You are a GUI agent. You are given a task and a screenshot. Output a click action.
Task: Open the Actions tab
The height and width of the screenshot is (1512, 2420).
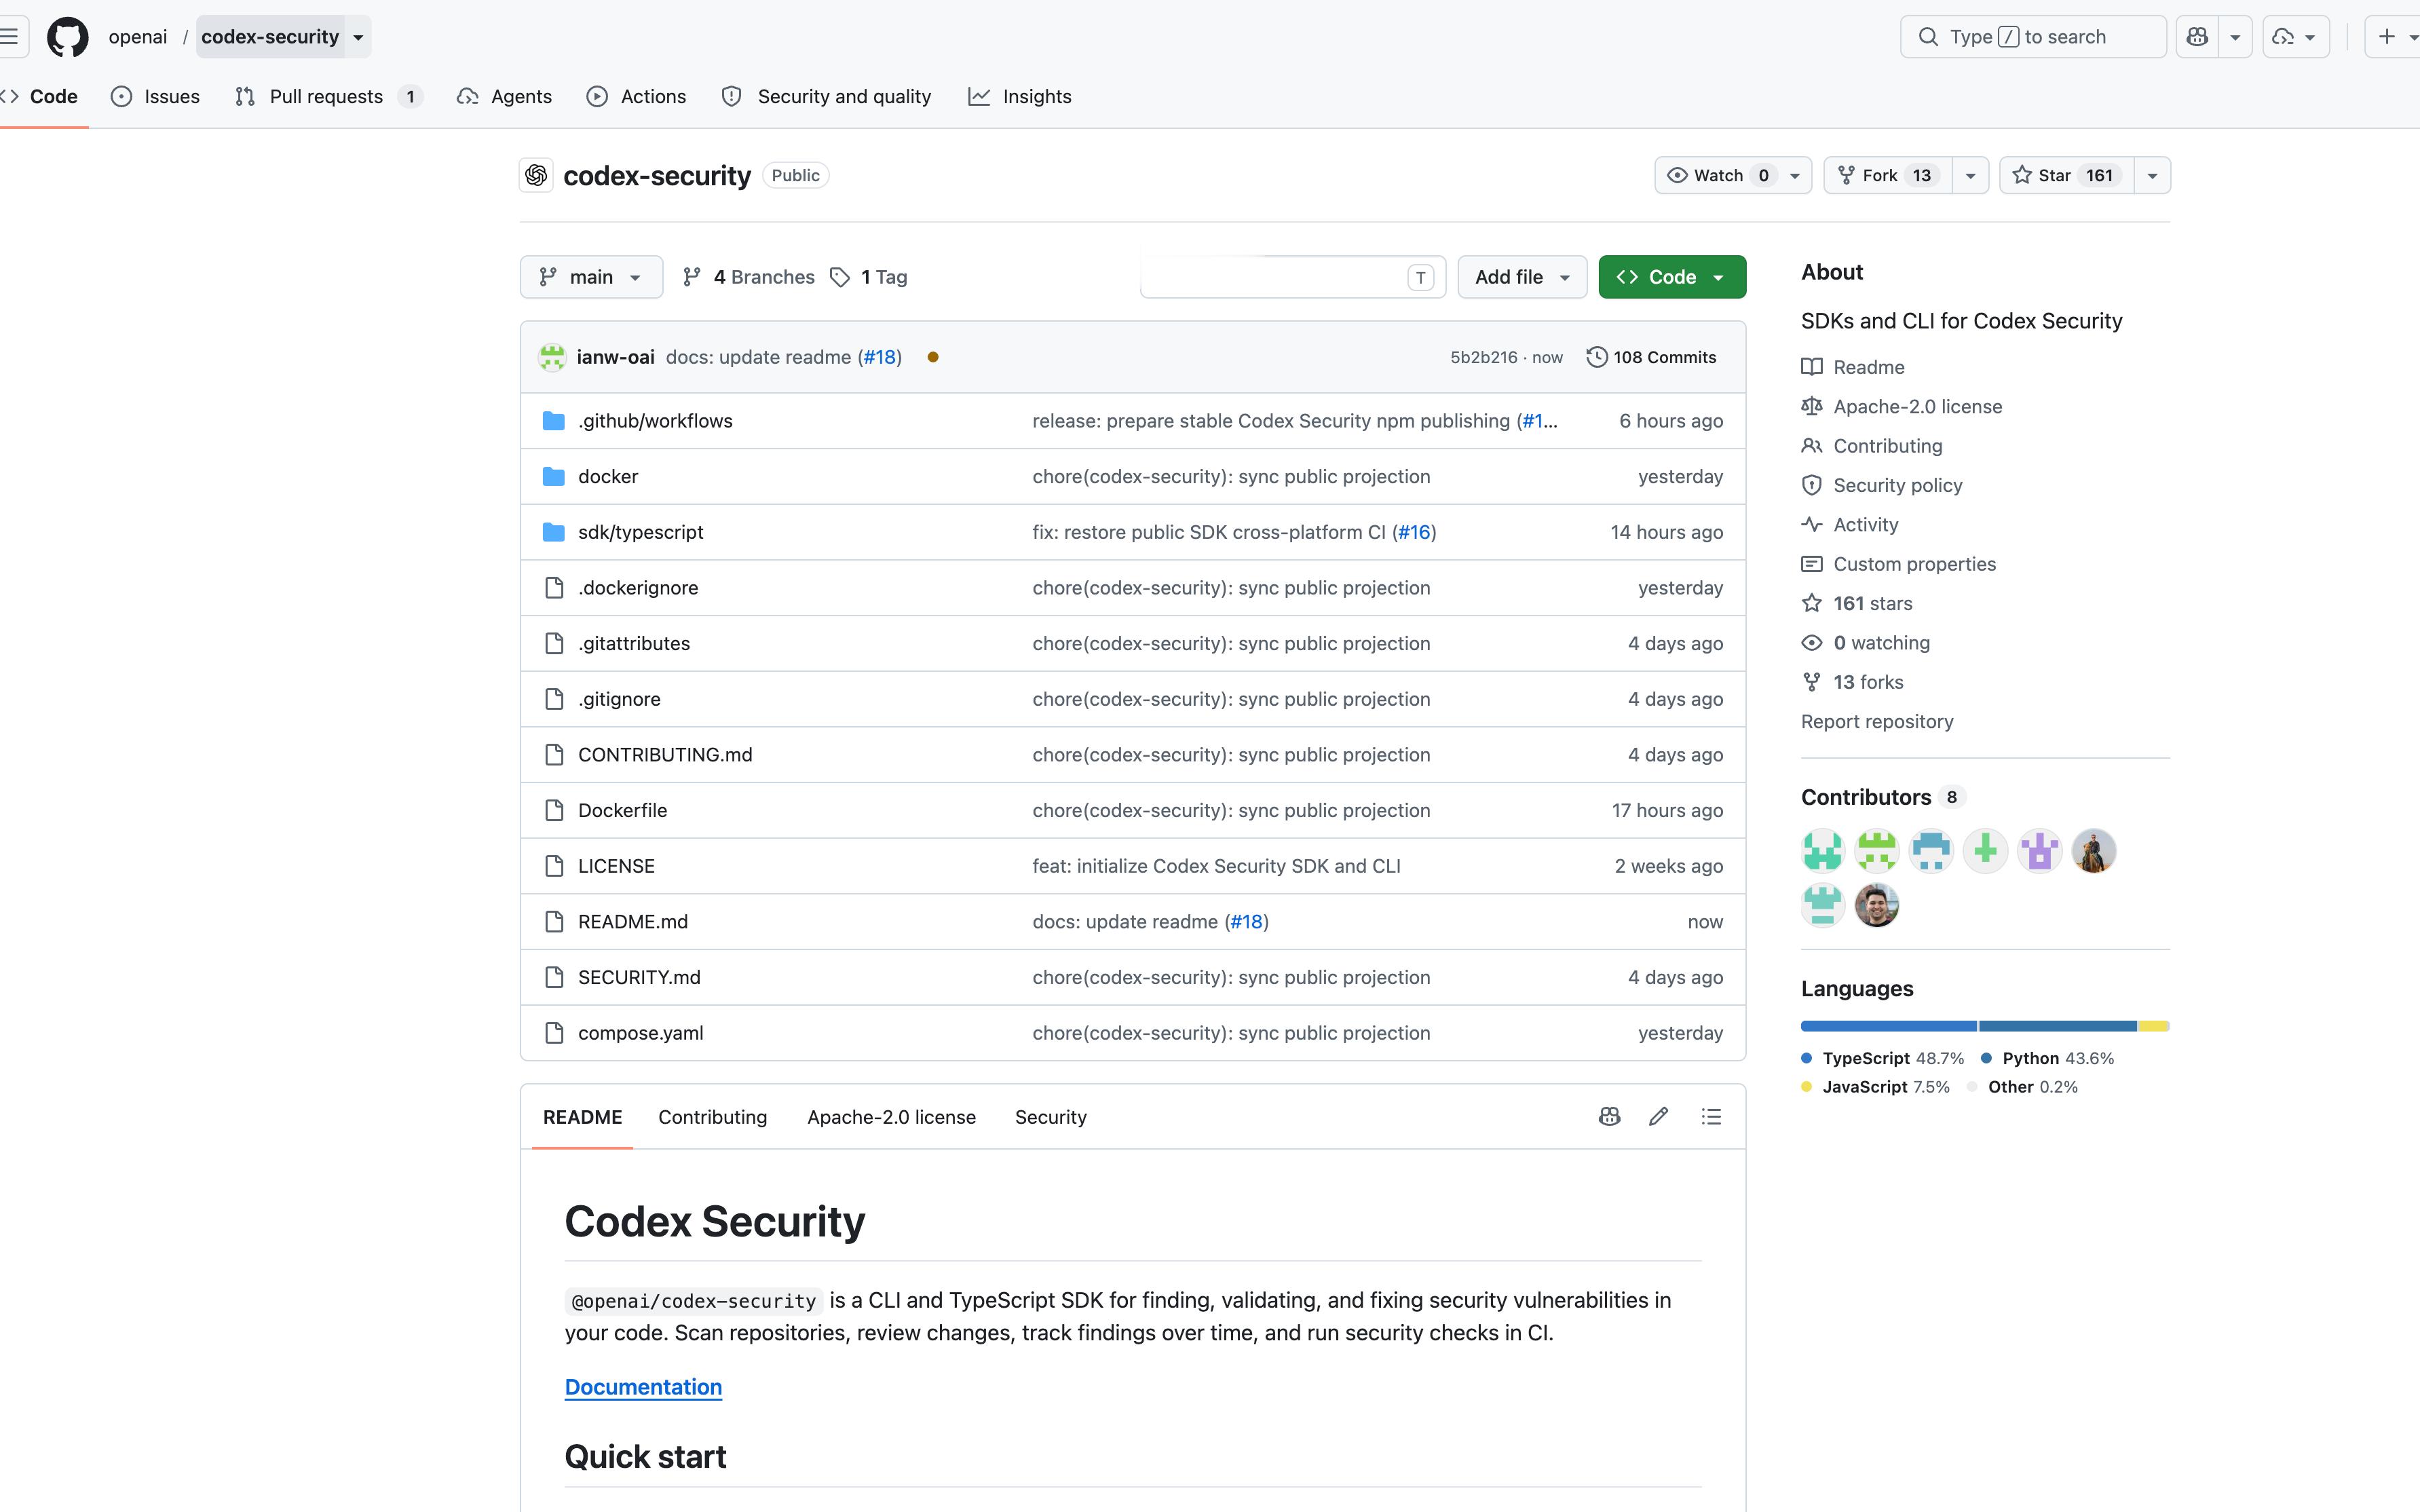[x=636, y=96]
